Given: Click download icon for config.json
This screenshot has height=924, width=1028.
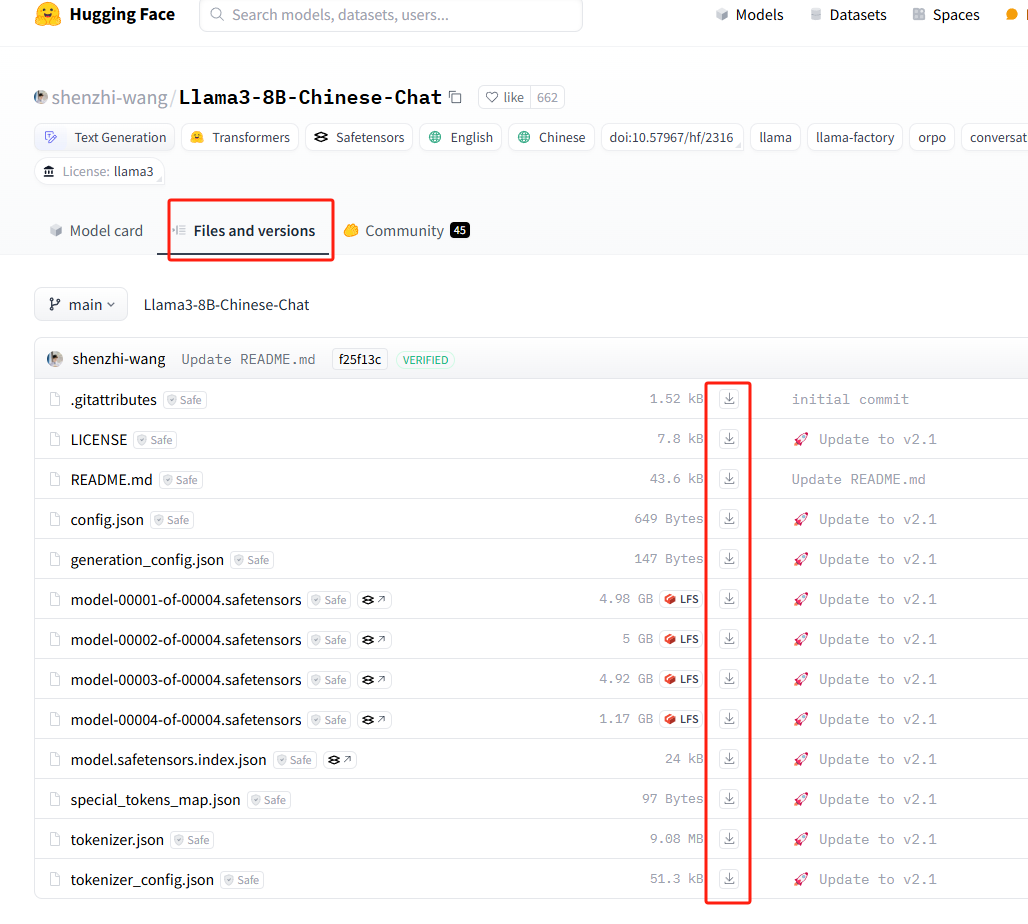Looking at the screenshot, I should click(x=729, y=519).
